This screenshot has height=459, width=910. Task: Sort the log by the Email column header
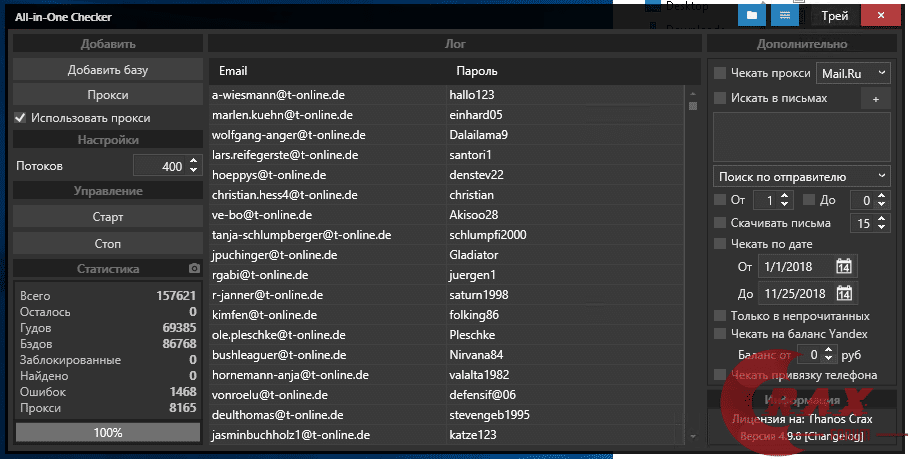click(x=233, y=72)
